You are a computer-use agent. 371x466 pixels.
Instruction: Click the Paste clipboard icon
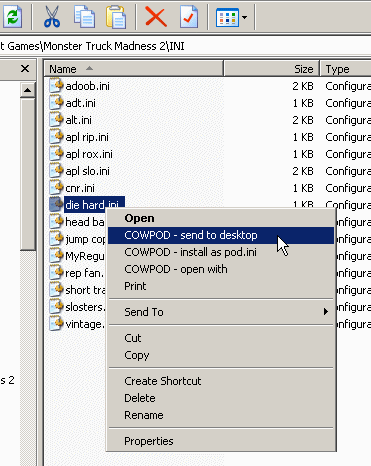(116, 17)
